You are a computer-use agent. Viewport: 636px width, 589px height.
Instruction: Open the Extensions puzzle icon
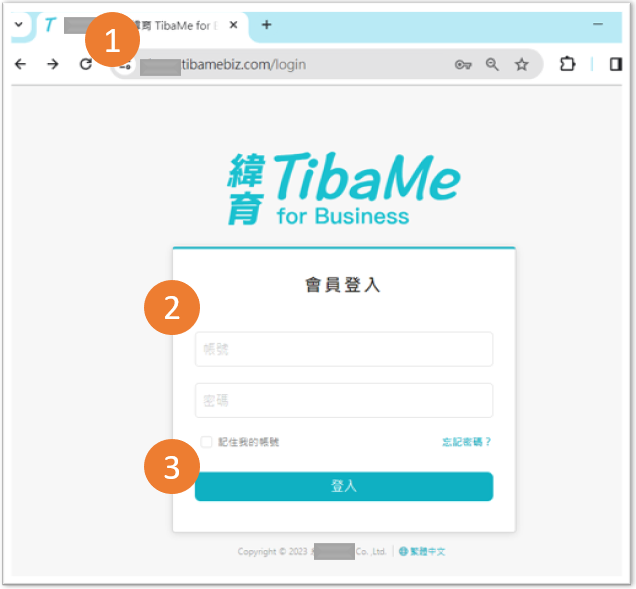point(567,65)
